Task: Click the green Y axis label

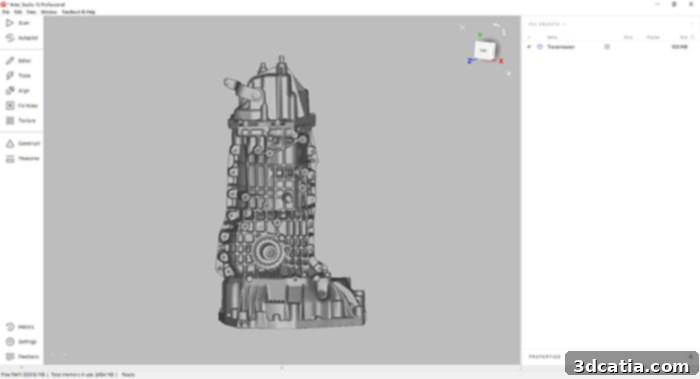Action: click(480, 35)
